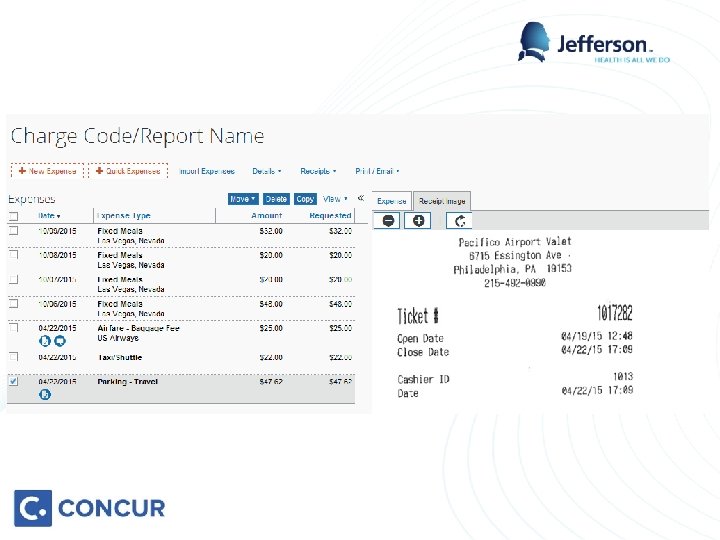Sort by the Date column header

pyautogui.click(x=49, y=215)
